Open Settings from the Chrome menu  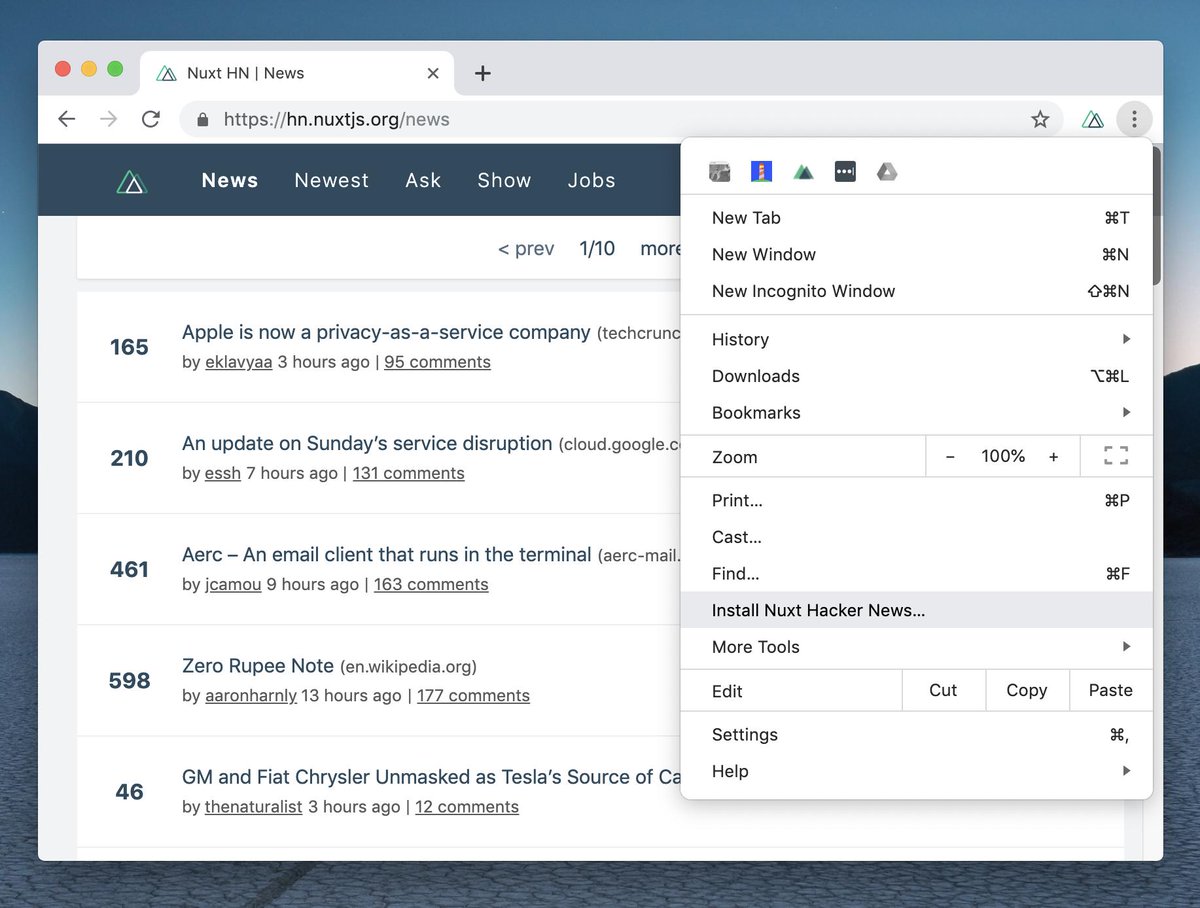point(917,735)
